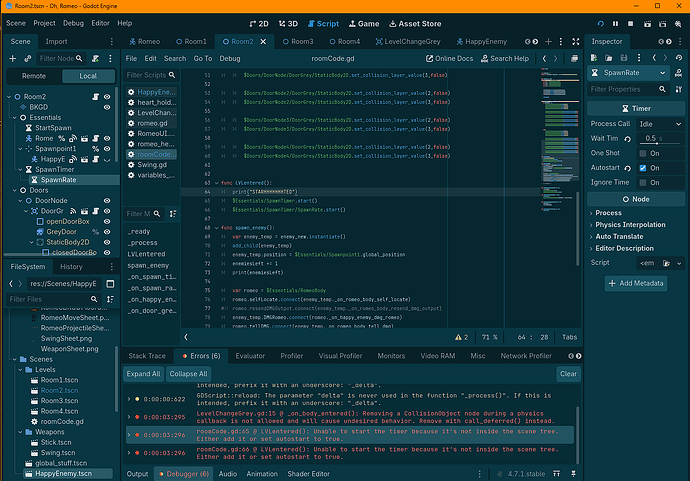Collapse the Doors node tree
The height and width of the screenshot is (481, 690).
click(x=15, y=190)
